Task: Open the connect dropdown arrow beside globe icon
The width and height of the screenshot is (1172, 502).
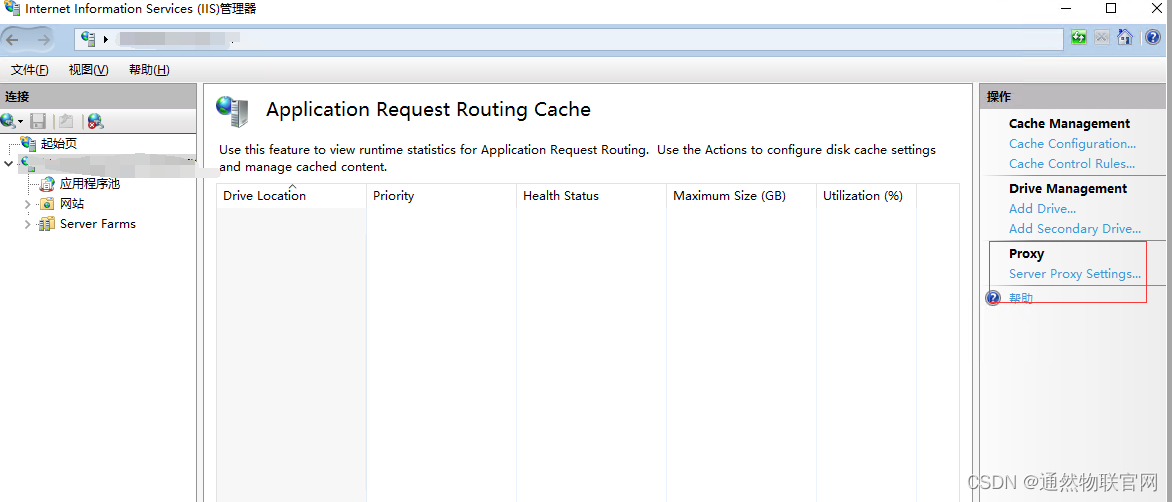Action: pyautogui.click(x=21, y=121)
